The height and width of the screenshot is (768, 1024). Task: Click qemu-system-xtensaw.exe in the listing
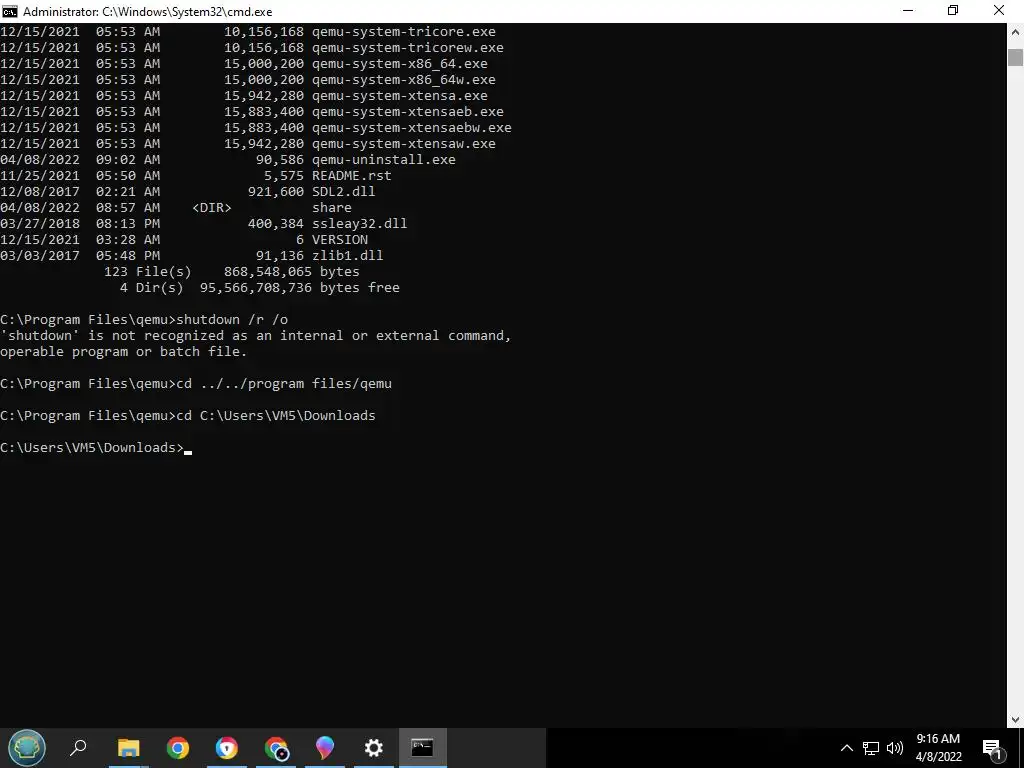tap(404, 144)
